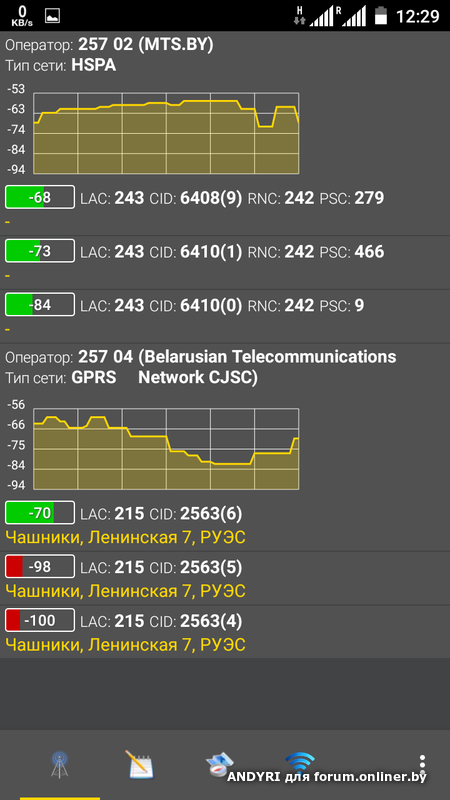450x800 pixels.
Task: Open the three-dot overflow menu
Action: click(x=422, y=765)
